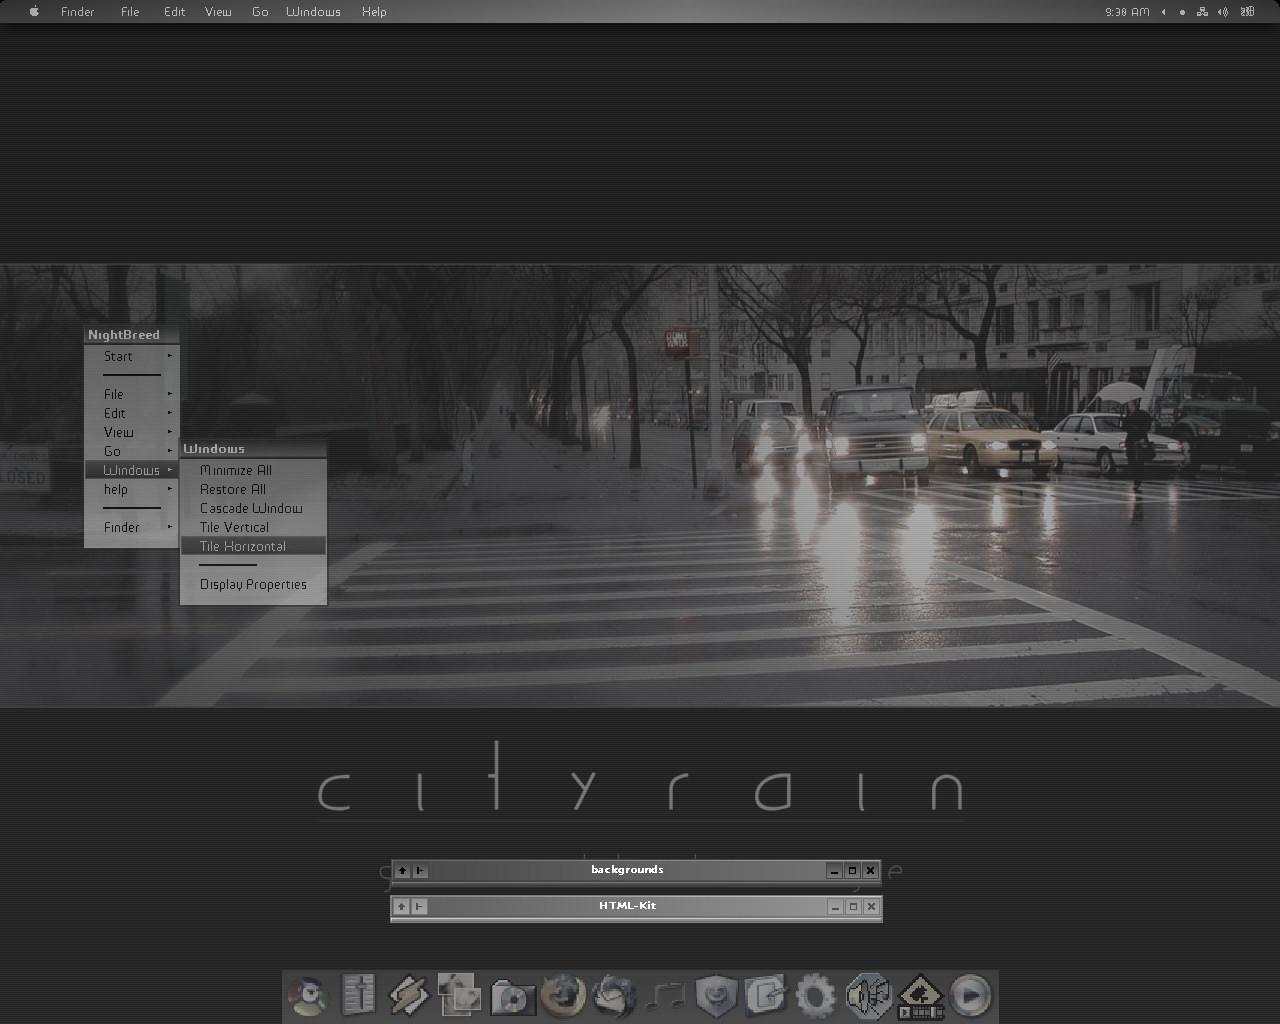The image size is (1280, 1024).
Task: Launch the Thunderbird mail icon in dock
Action: (x=614, y=996)
